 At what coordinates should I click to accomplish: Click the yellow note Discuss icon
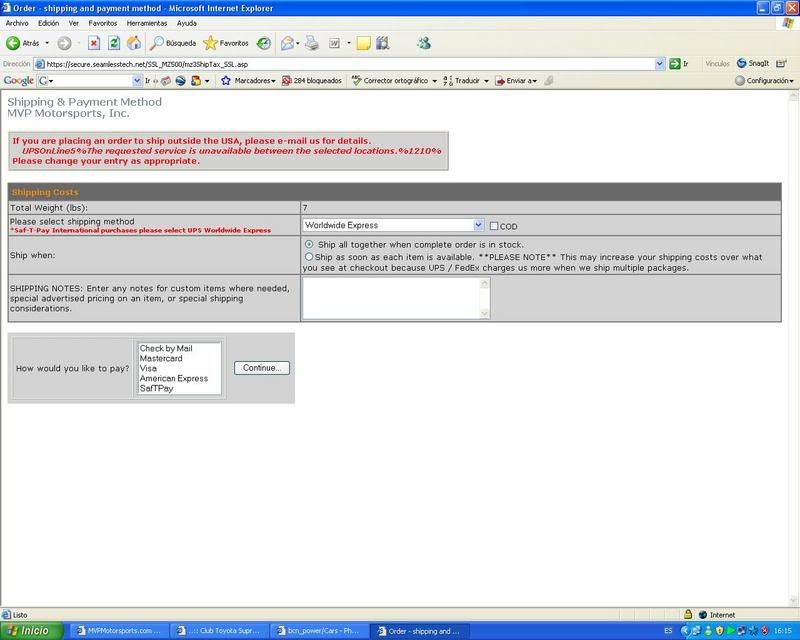363,43
